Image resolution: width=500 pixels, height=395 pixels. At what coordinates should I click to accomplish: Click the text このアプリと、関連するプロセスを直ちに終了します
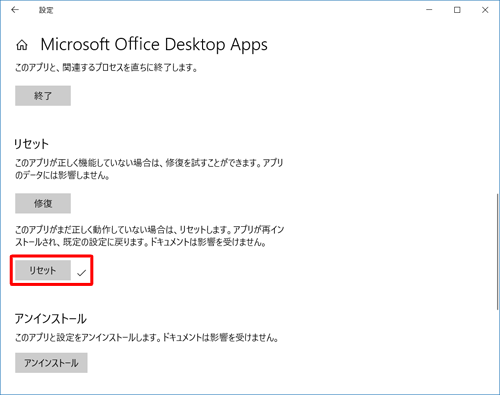click(x=106, y=68)
